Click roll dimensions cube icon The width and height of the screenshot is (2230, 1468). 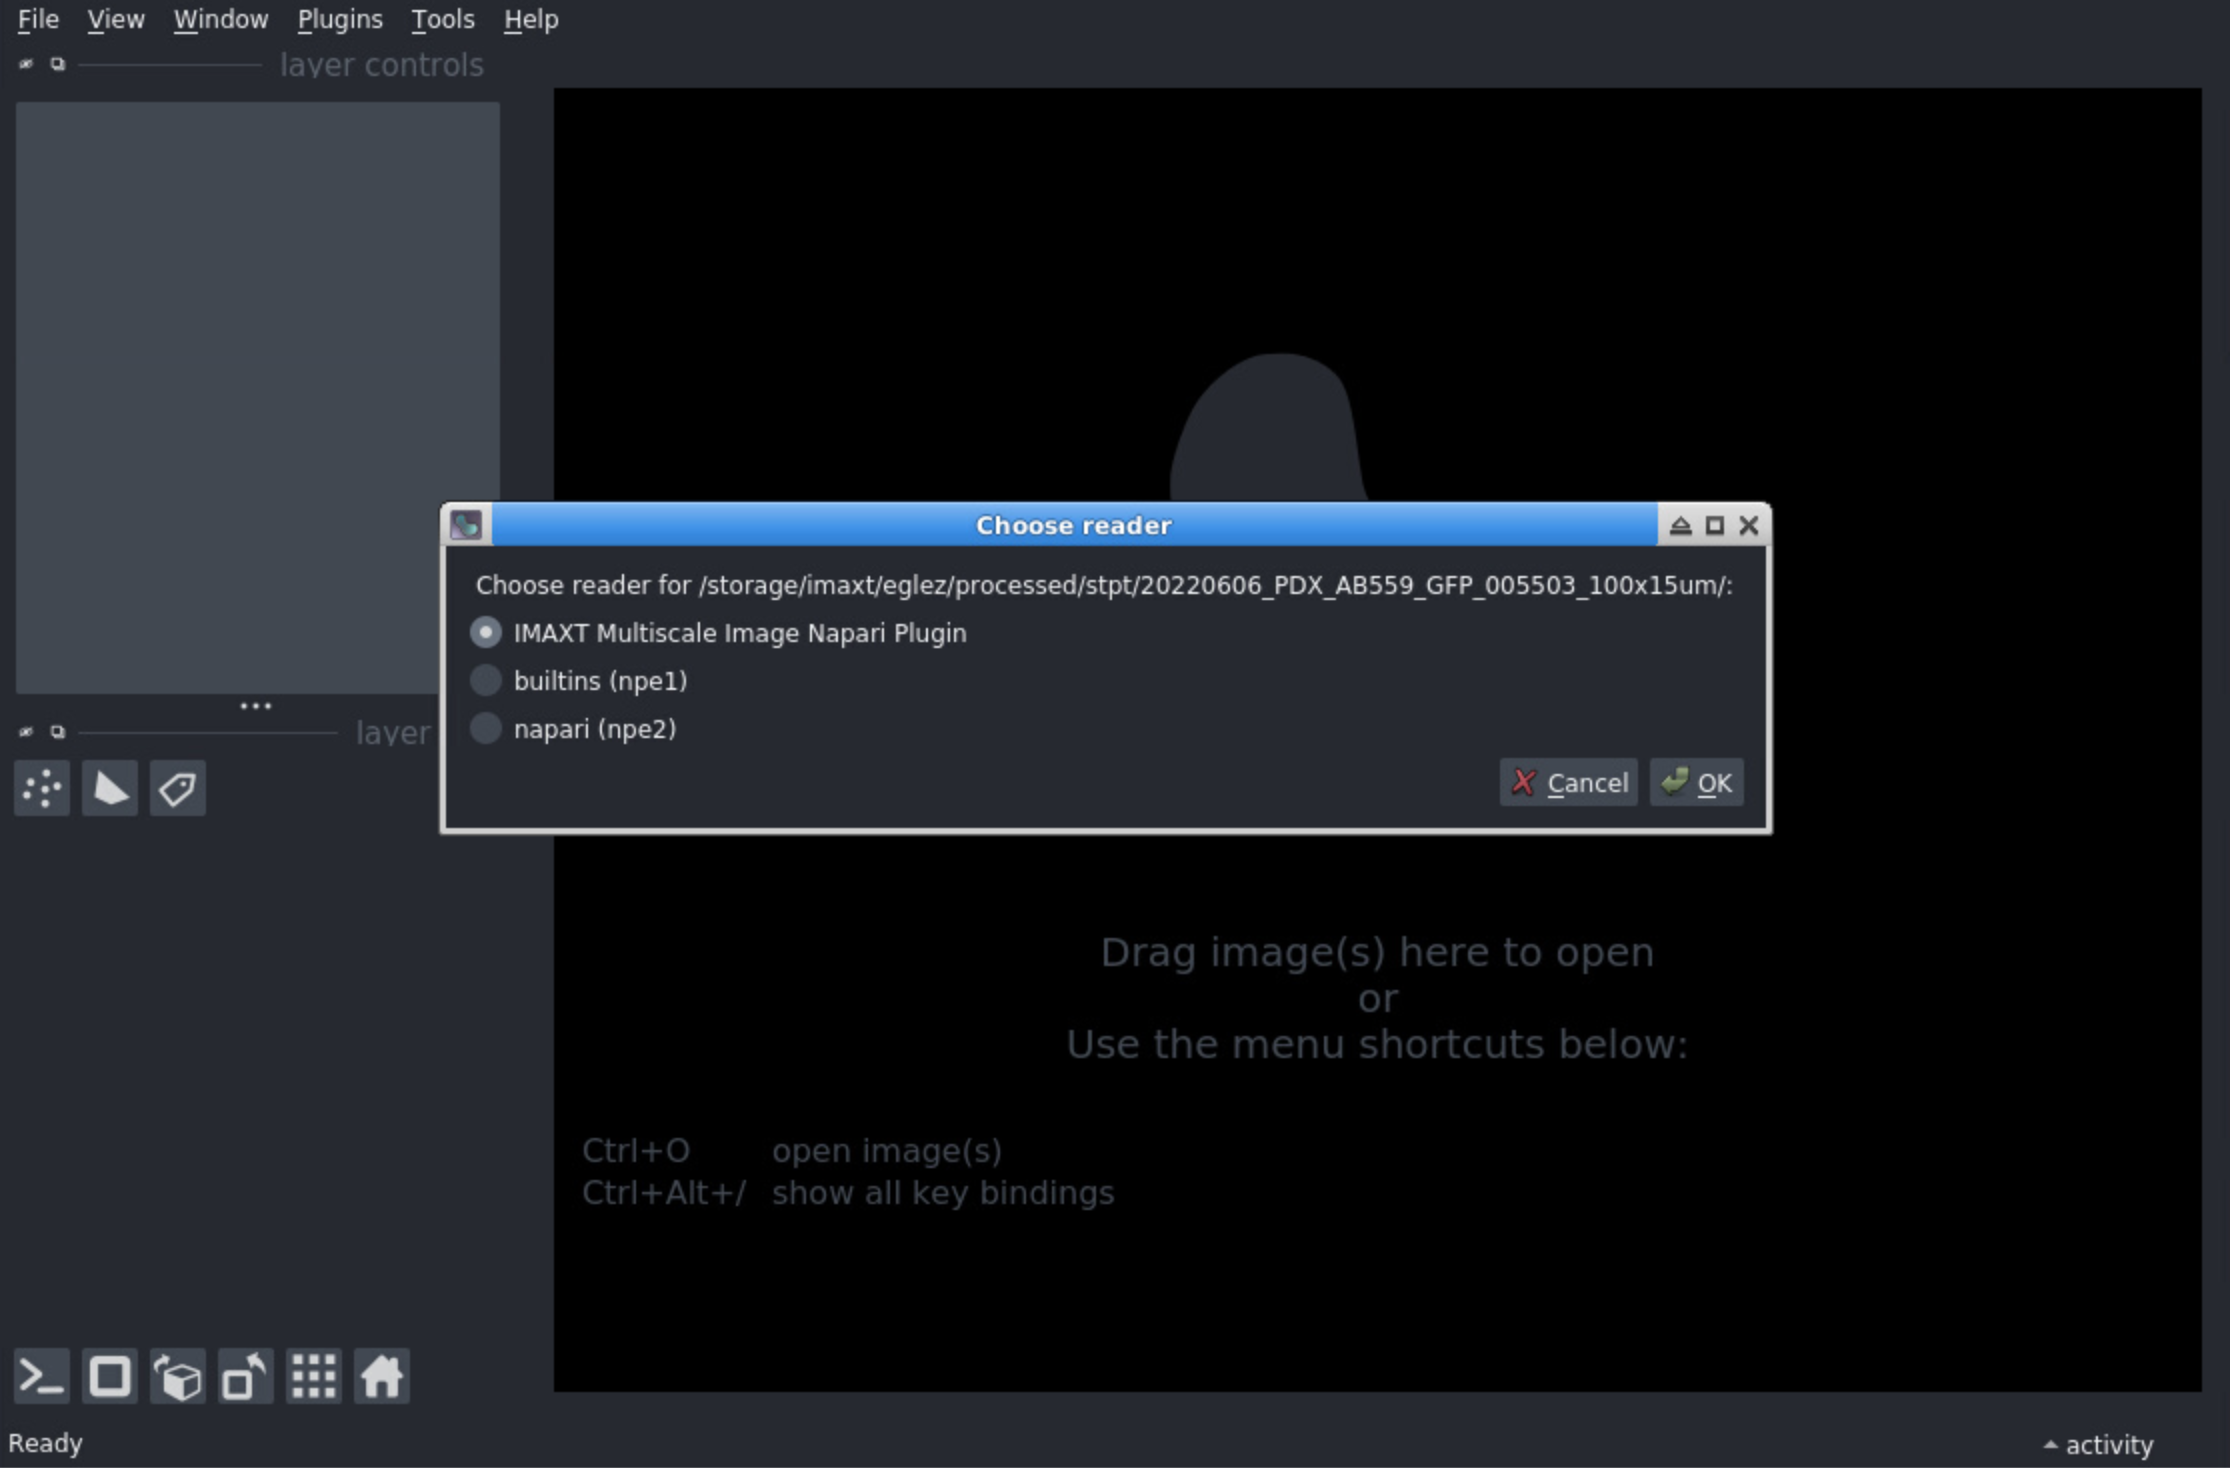tap(178, 1376)
